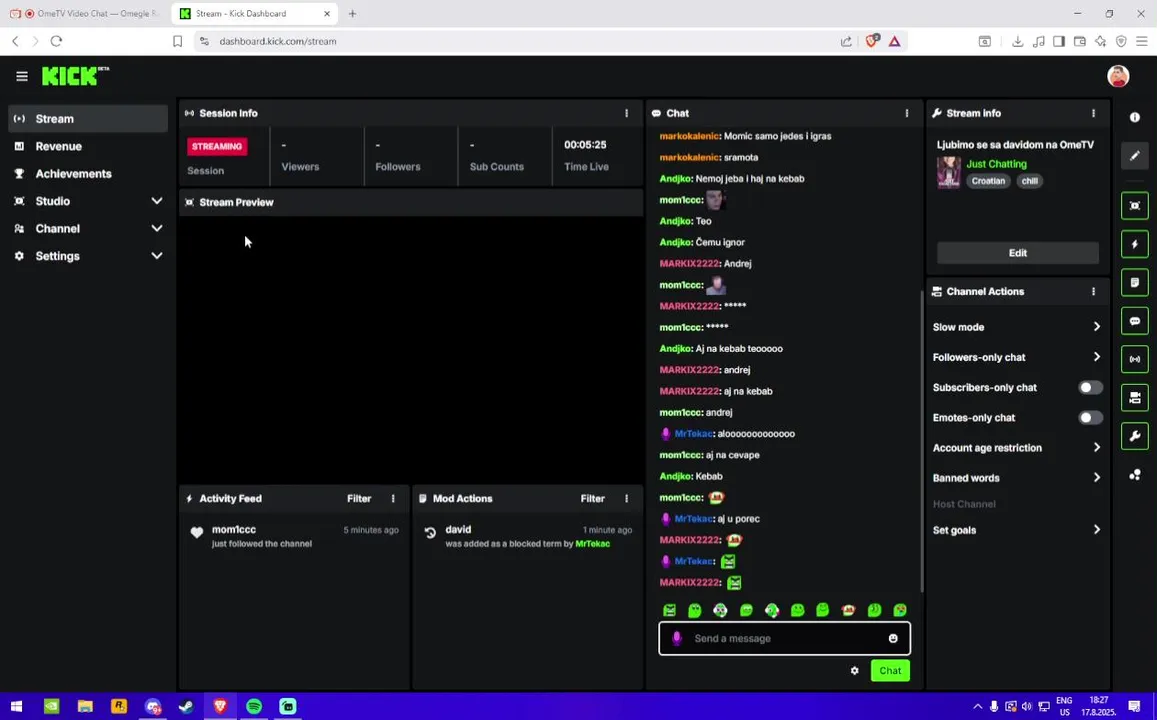Open the emoji picker in message box

[893, 638]
